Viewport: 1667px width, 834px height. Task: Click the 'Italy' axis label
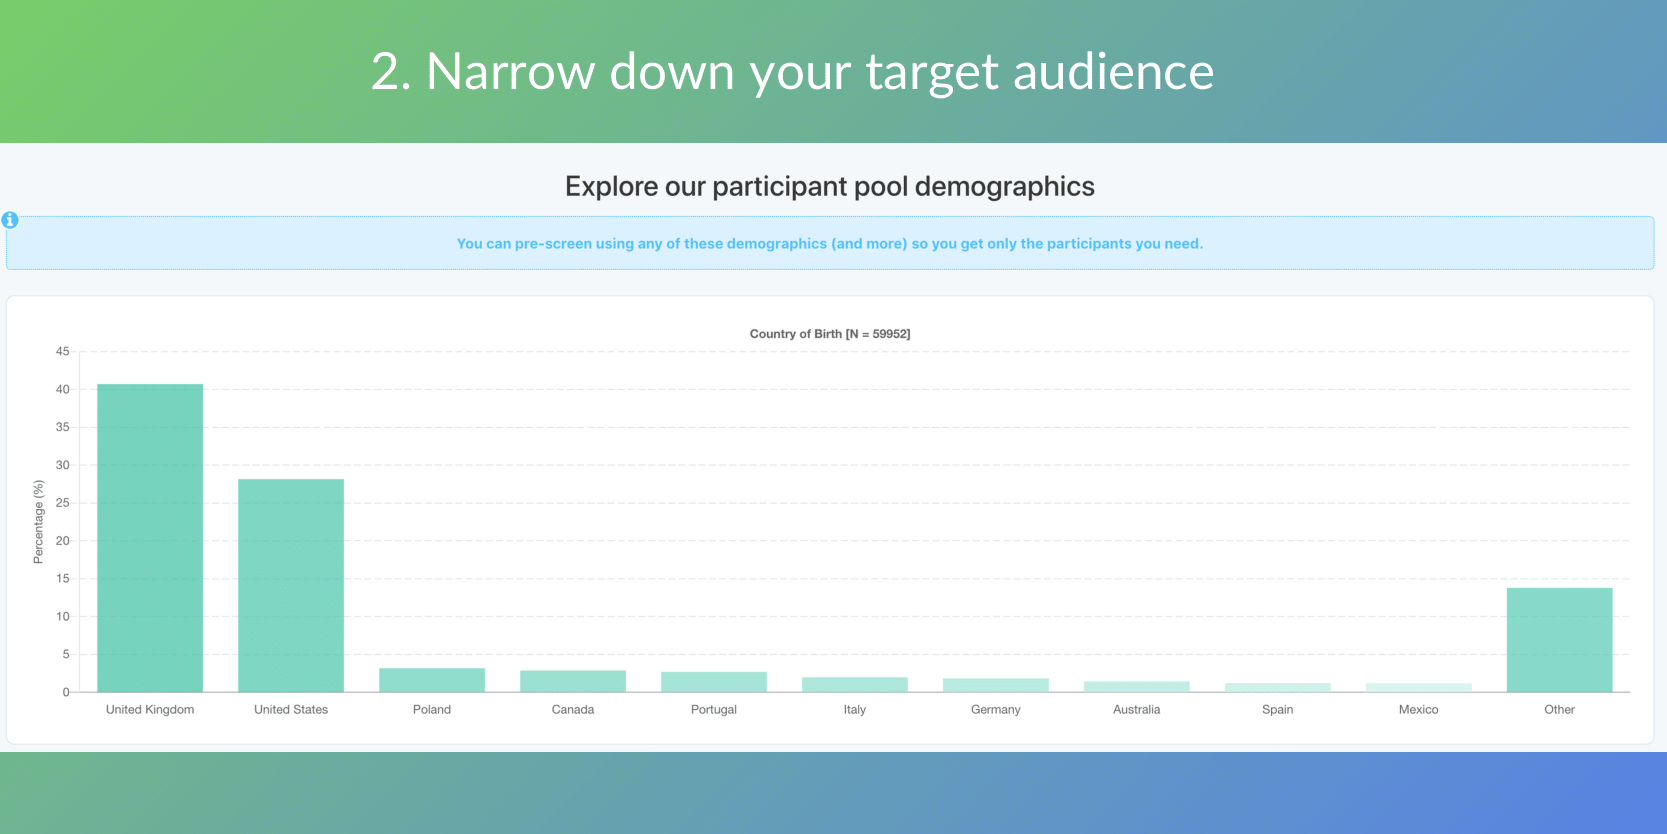pos(855,709)
